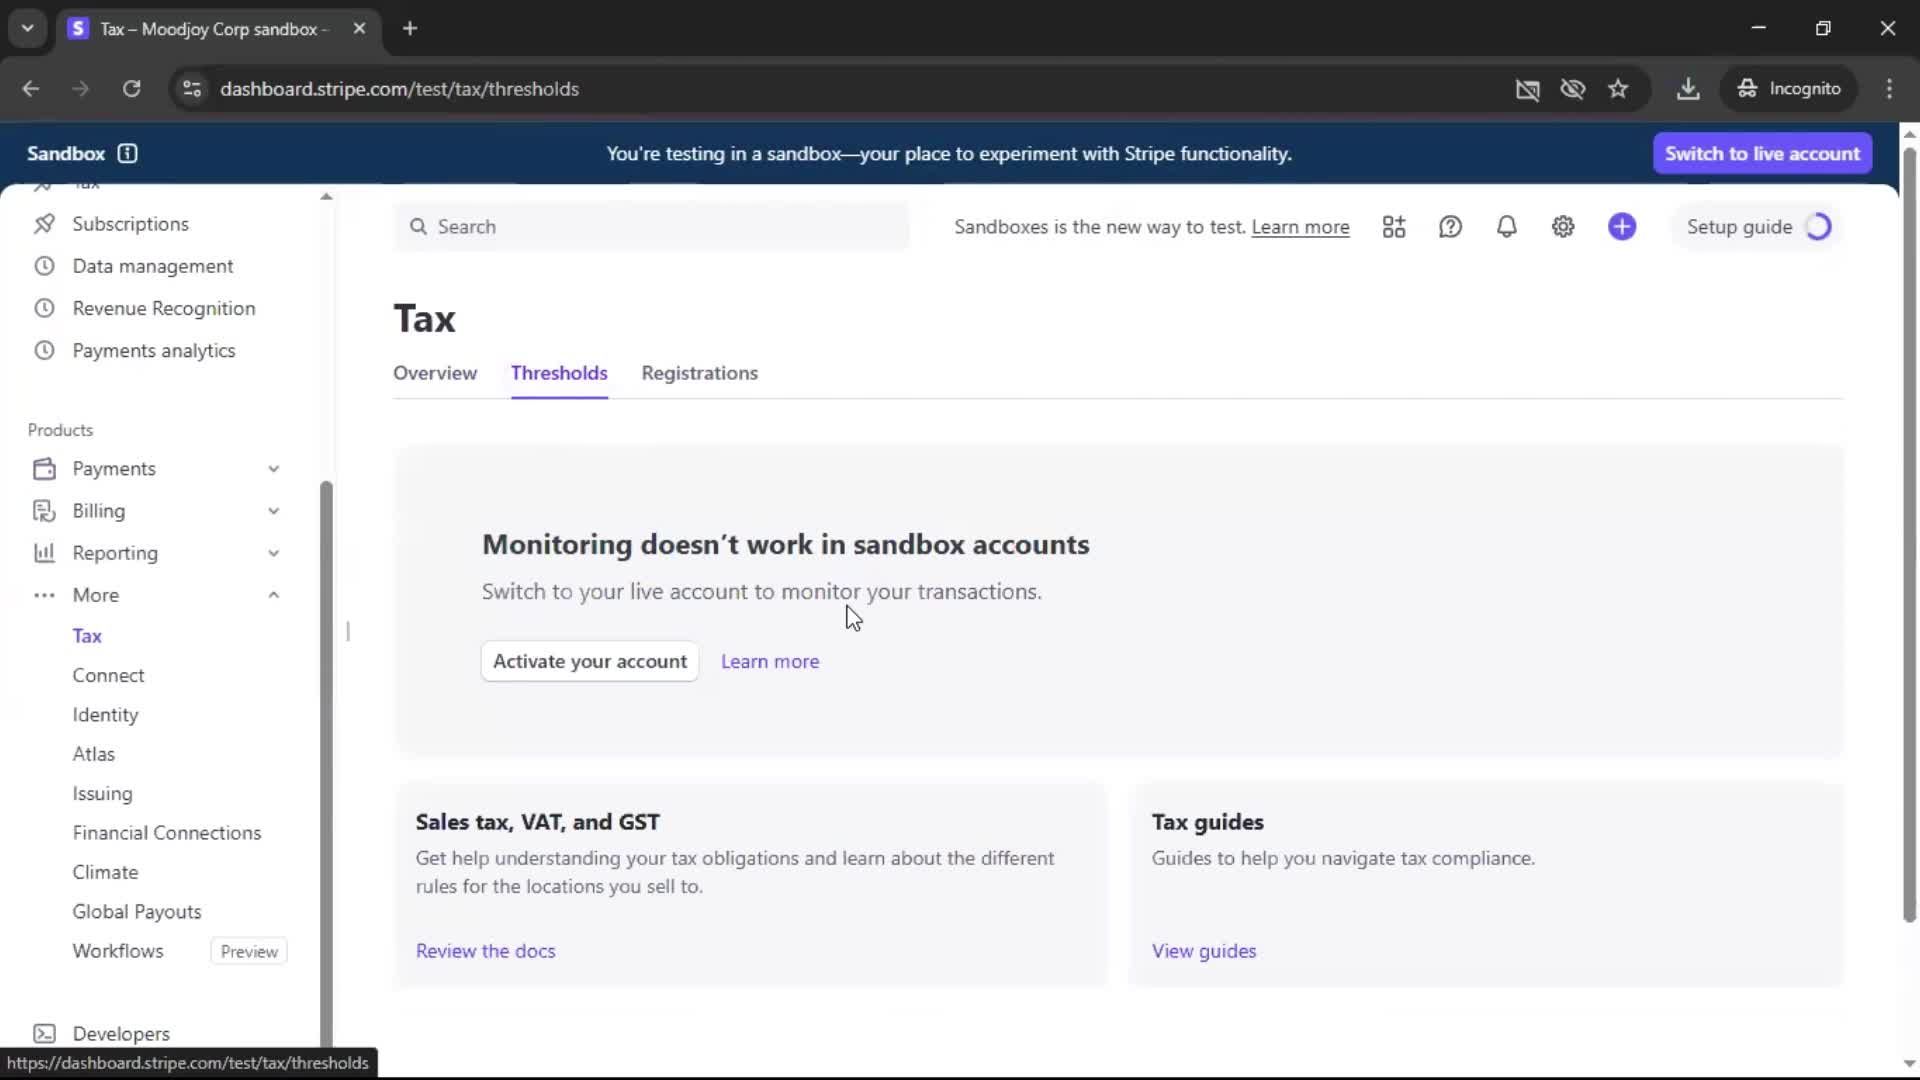This screenshot has width=1920, height=1080.
Task: Click Switch to live account button
Action: [1762, 153]
